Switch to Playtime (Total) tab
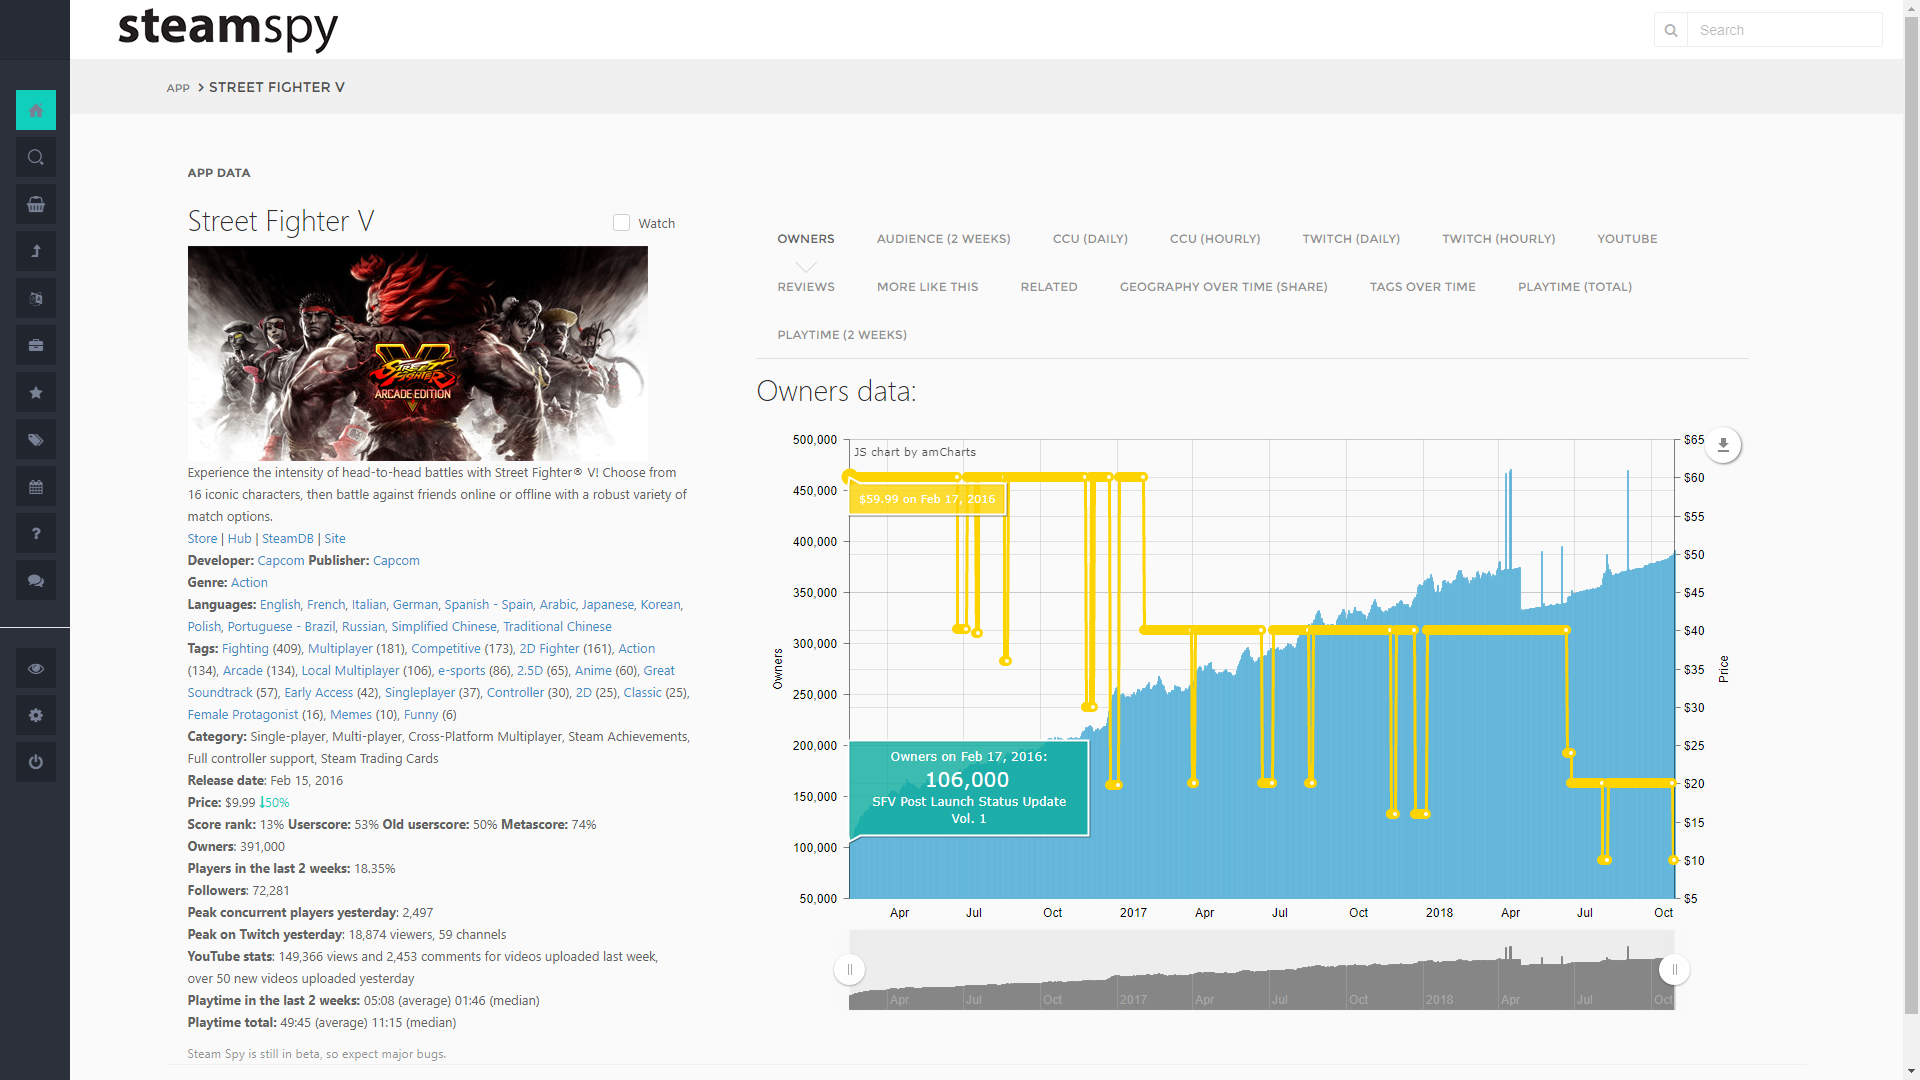This screenshot has width=1920, height=1080. click(x=1574, y=287)
